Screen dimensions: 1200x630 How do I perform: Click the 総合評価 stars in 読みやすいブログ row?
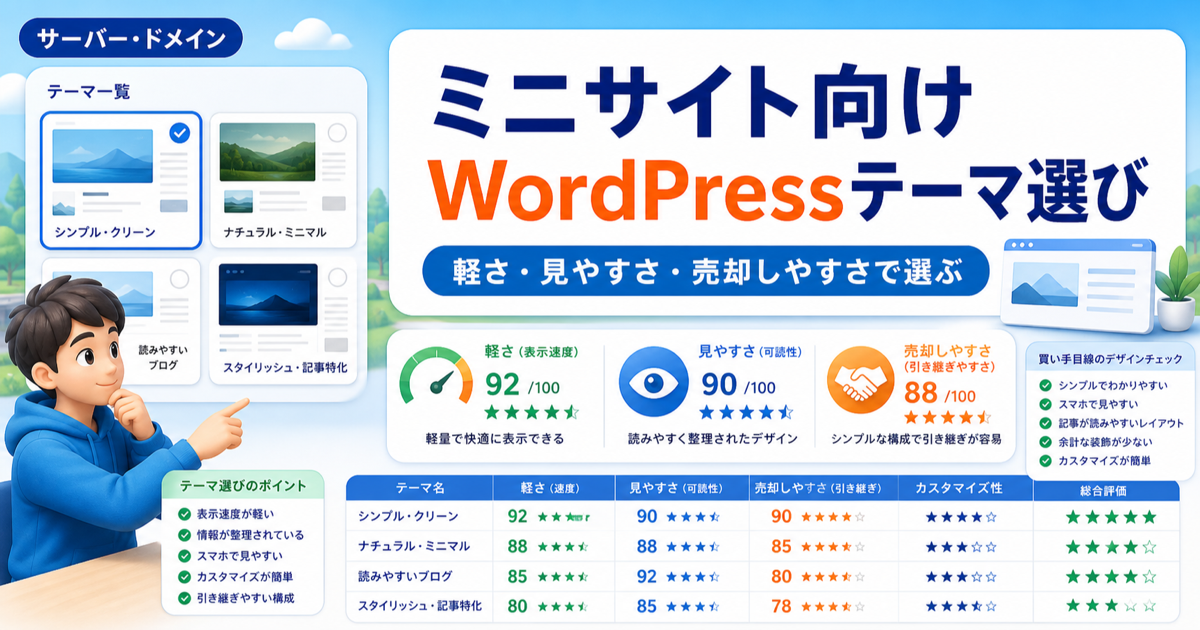pyautogui.click(x=1110, y=577)
